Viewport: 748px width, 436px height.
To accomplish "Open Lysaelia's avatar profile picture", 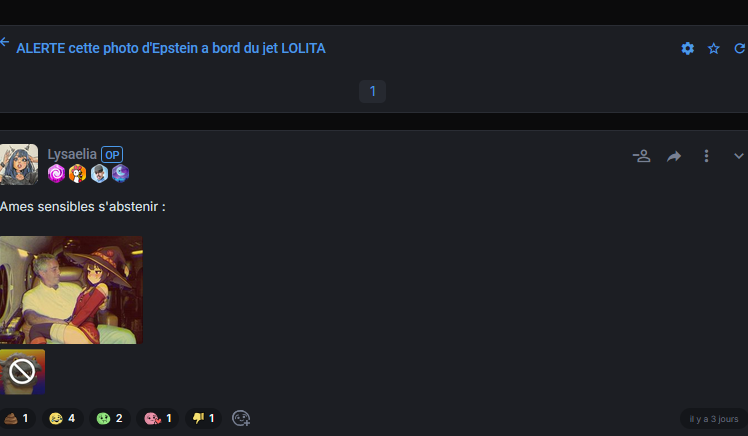I will point(19,164).
